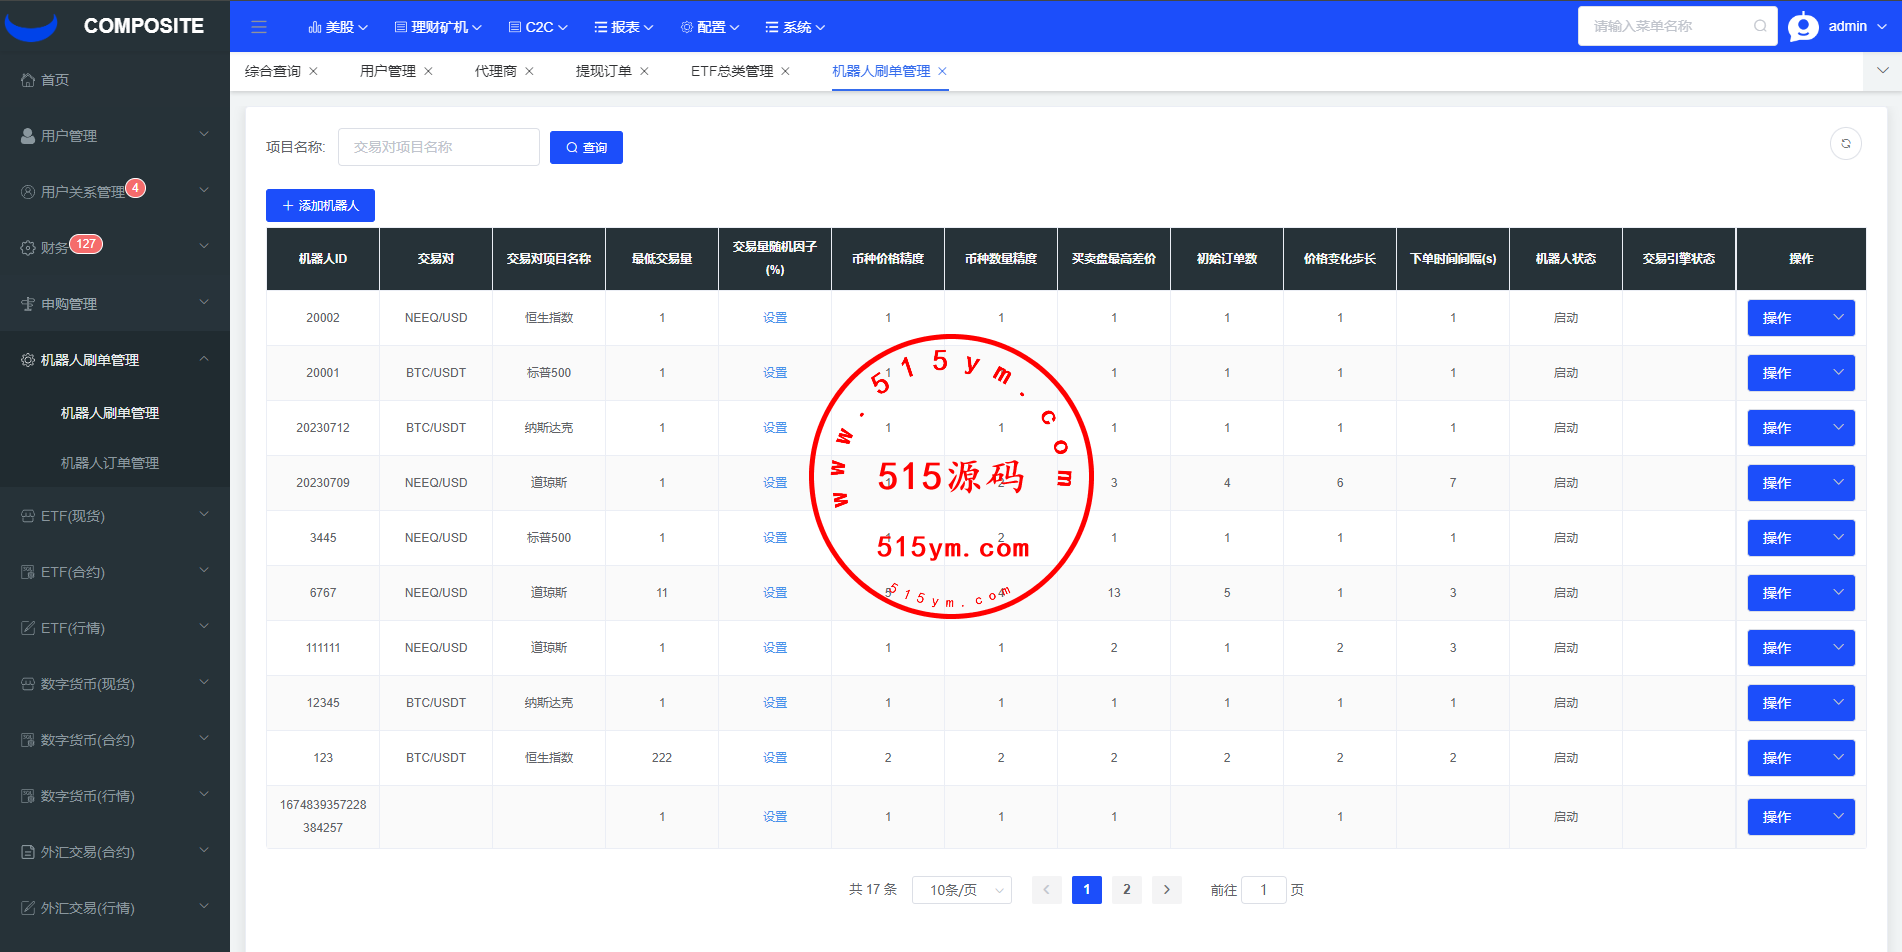Click the admin user avatar icon
The height and width of the screenshot is (952, 1902).
1803,27
